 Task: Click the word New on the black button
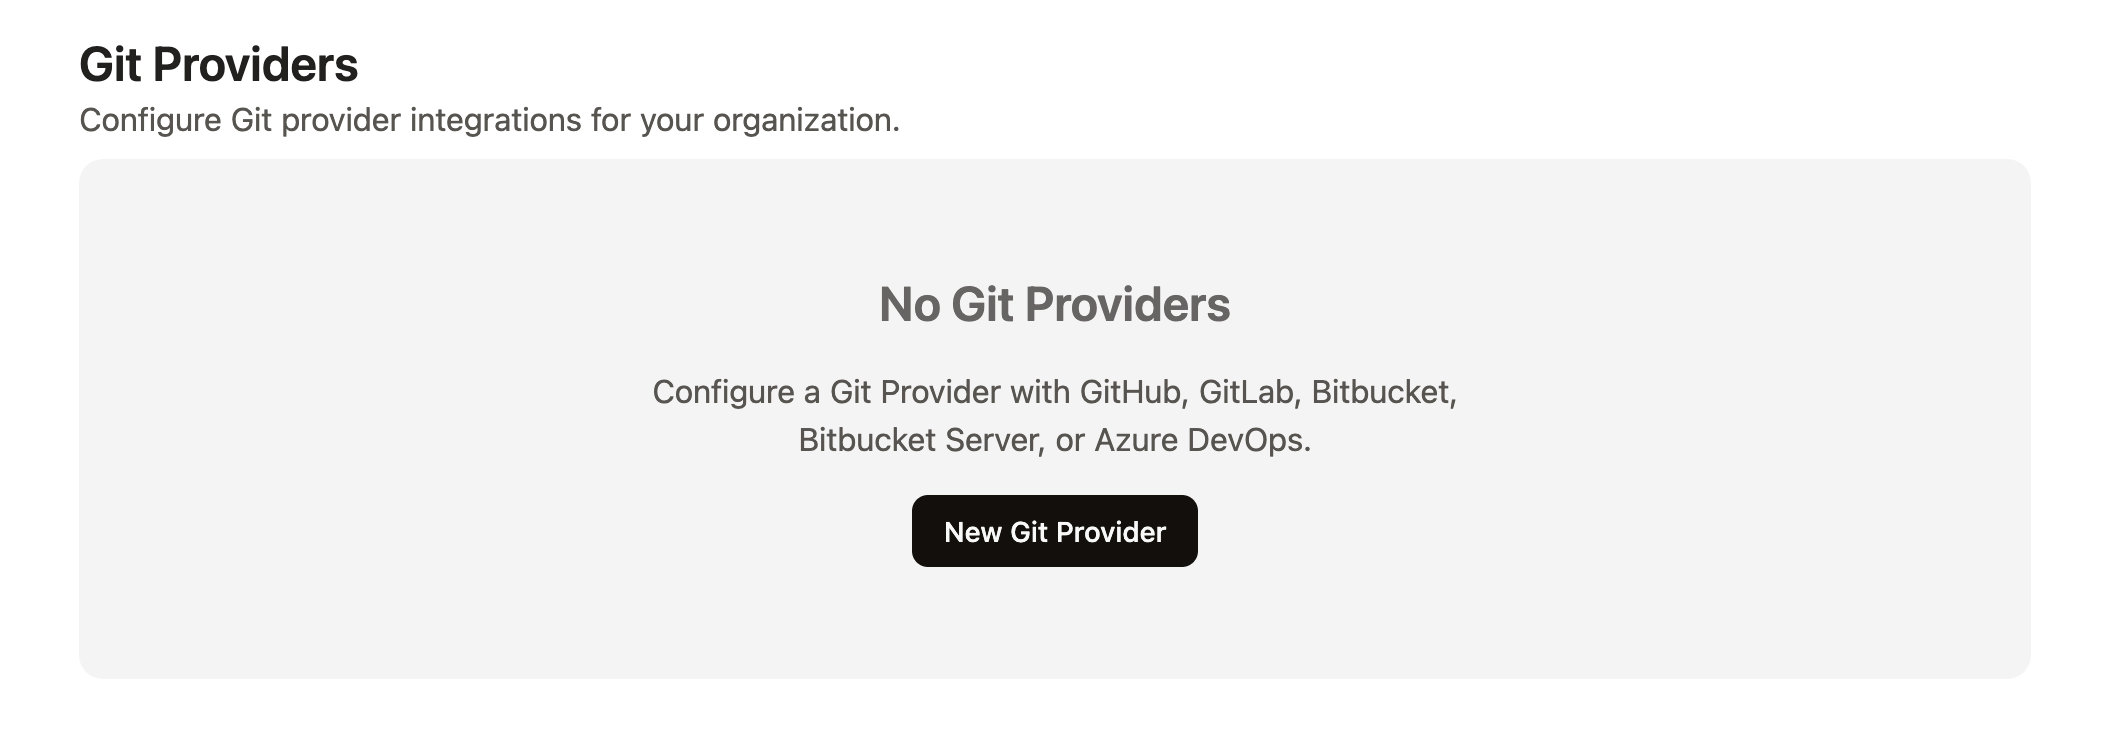coord(973,532)
